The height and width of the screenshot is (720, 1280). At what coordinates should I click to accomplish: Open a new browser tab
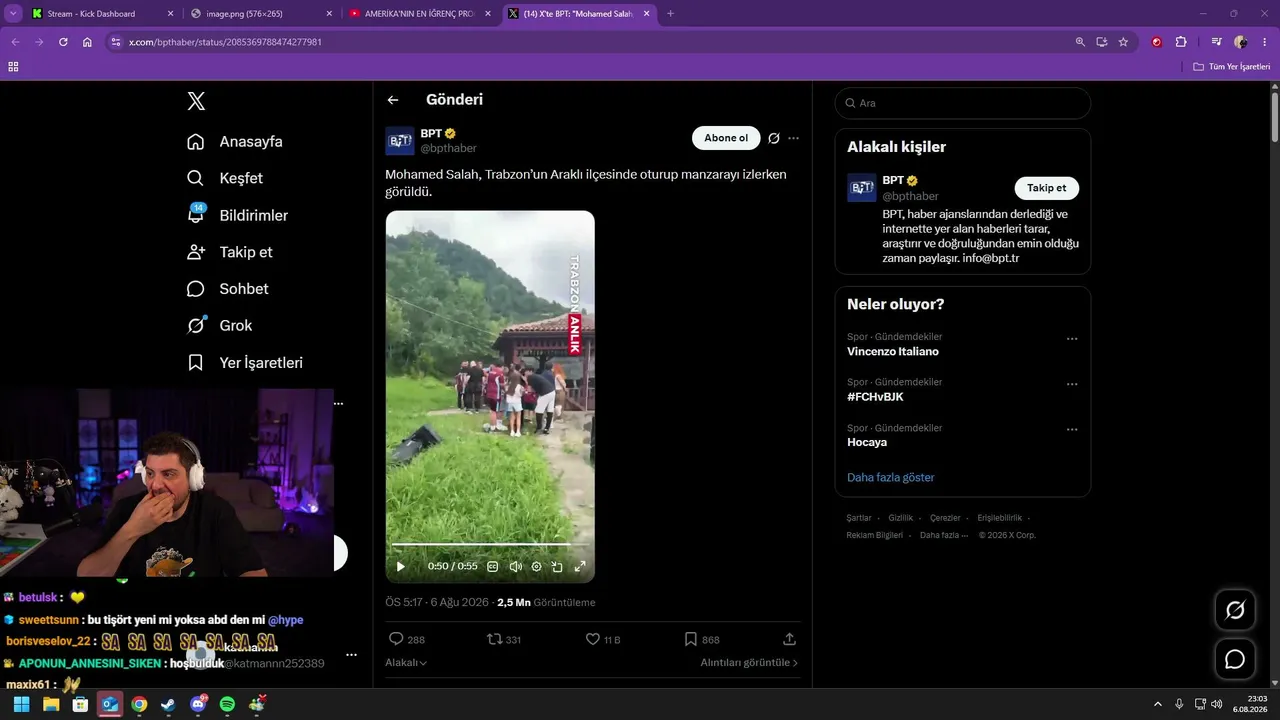pos(670,14)
